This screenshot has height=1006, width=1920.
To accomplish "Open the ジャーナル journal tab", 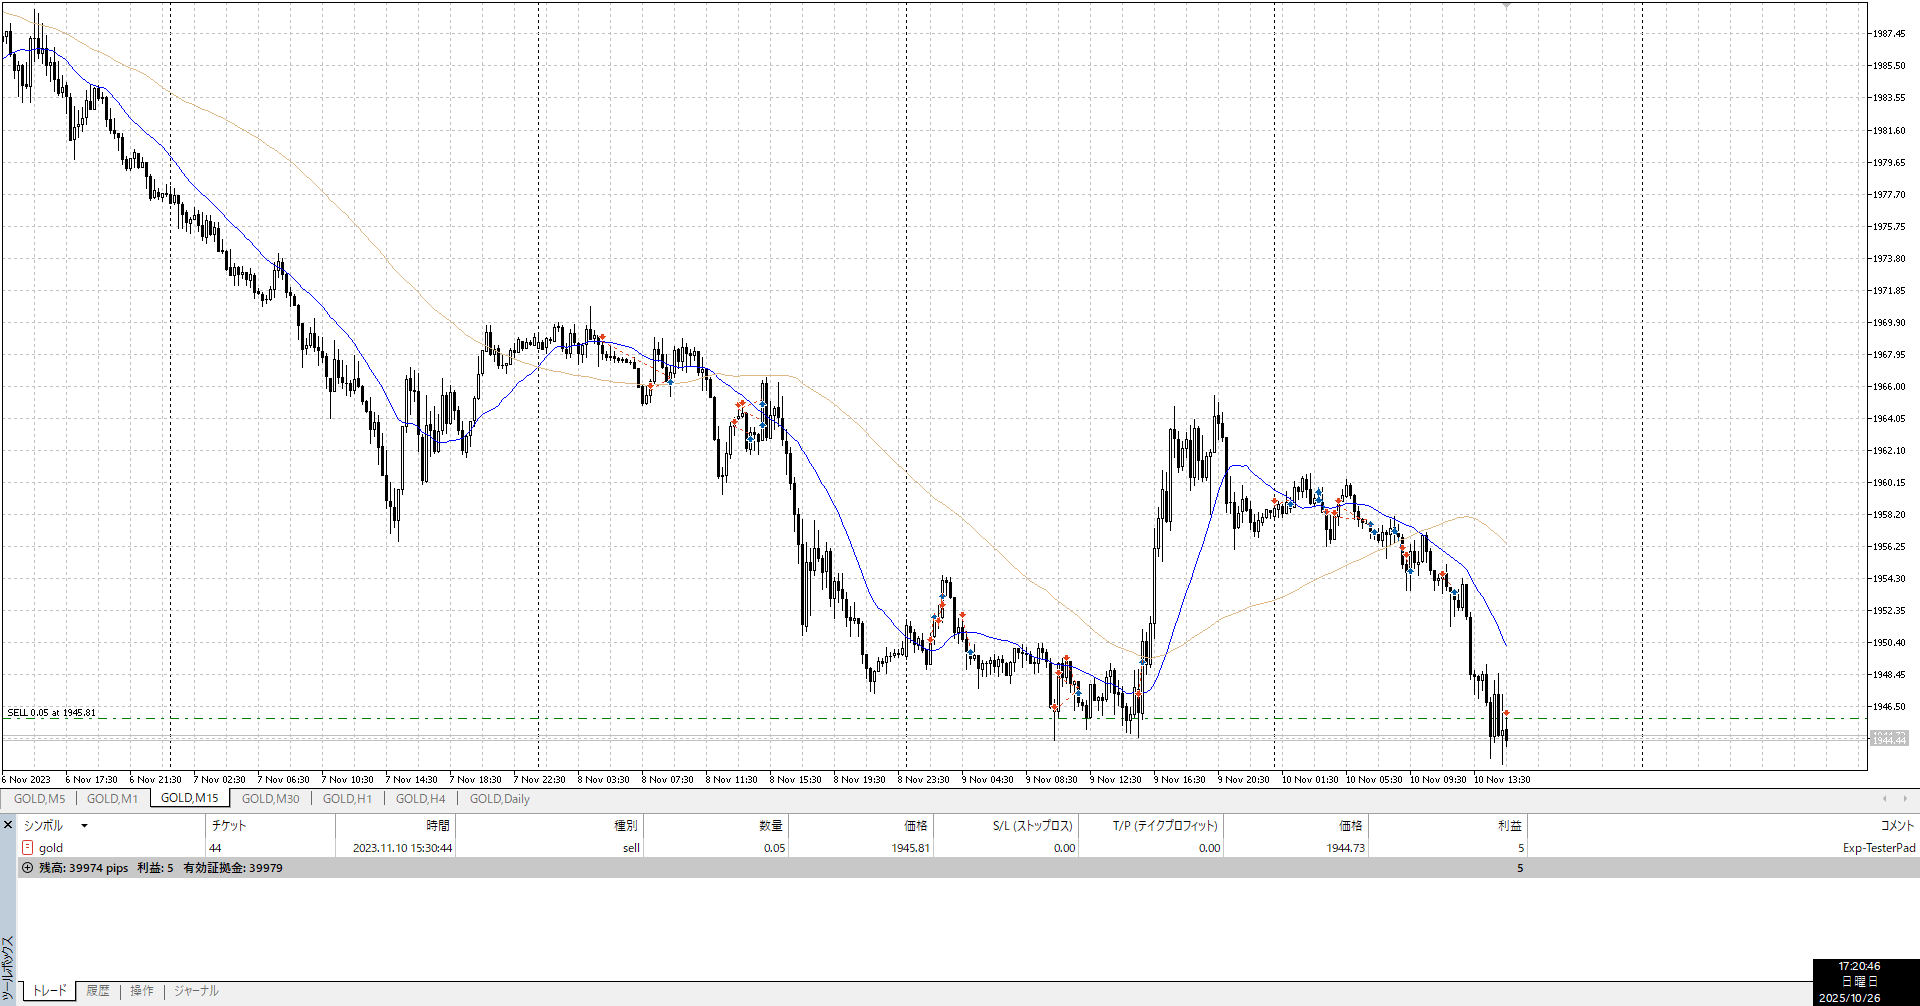I will (196, 991).
